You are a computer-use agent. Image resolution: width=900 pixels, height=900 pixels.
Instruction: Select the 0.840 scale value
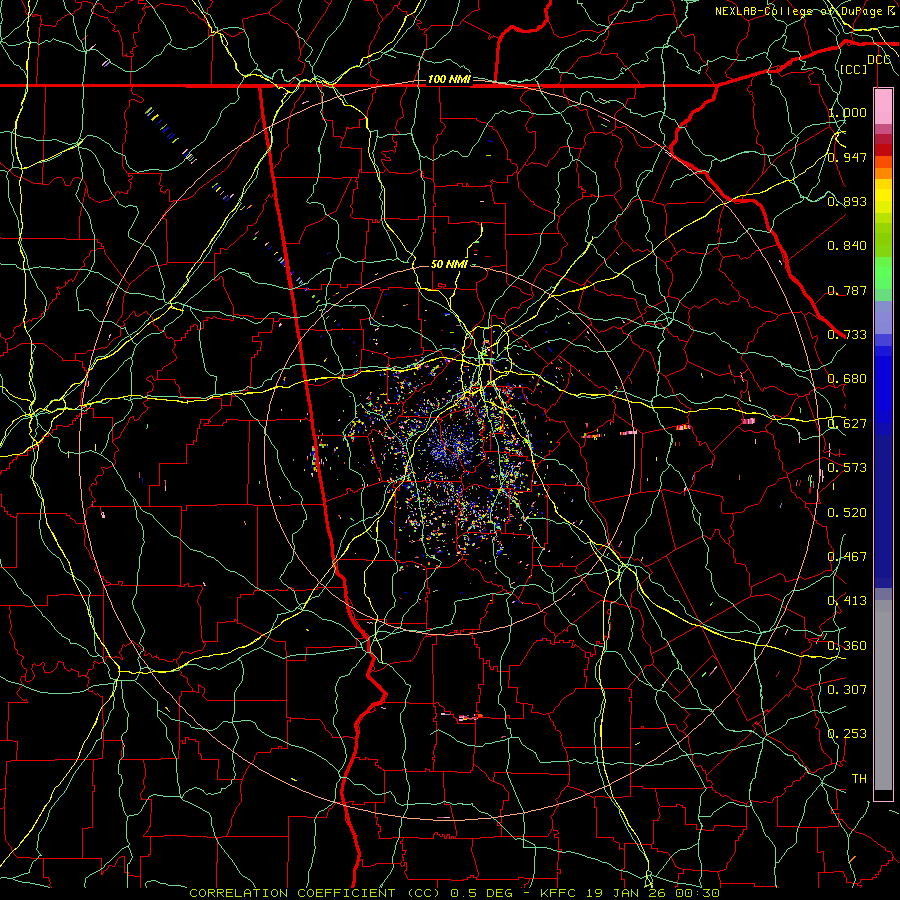pos(847,246)
